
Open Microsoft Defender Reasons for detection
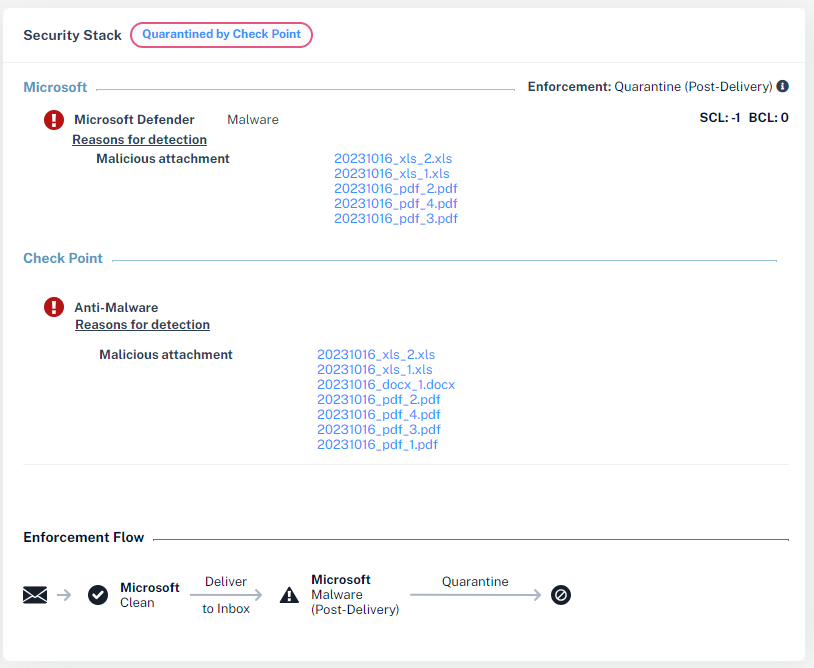click(x=139, y=140)
